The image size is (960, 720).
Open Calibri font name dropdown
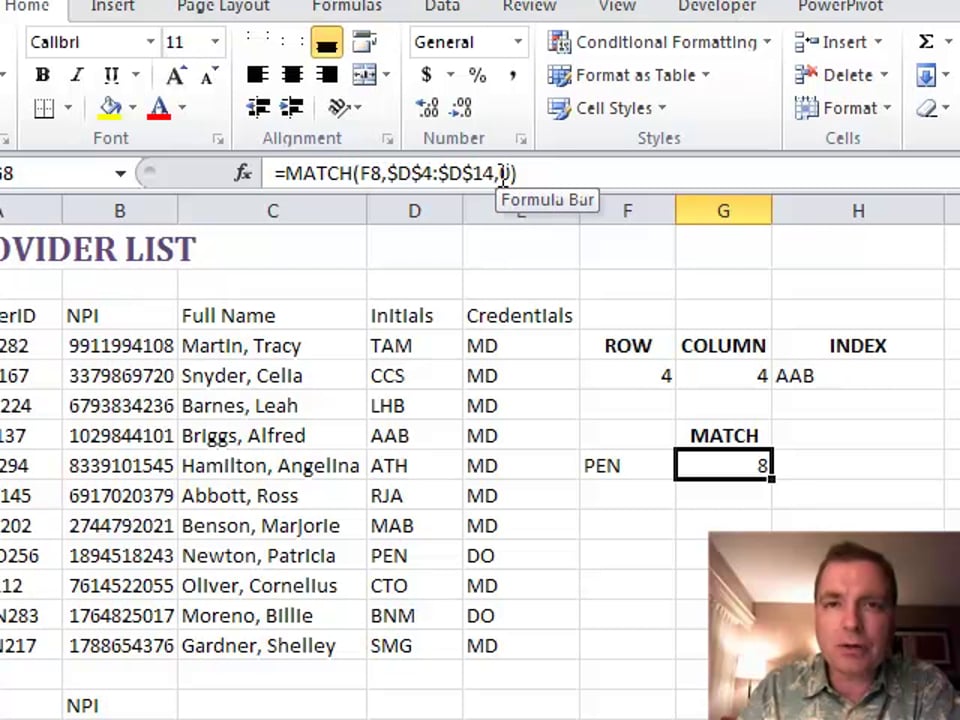click(150, 42)
